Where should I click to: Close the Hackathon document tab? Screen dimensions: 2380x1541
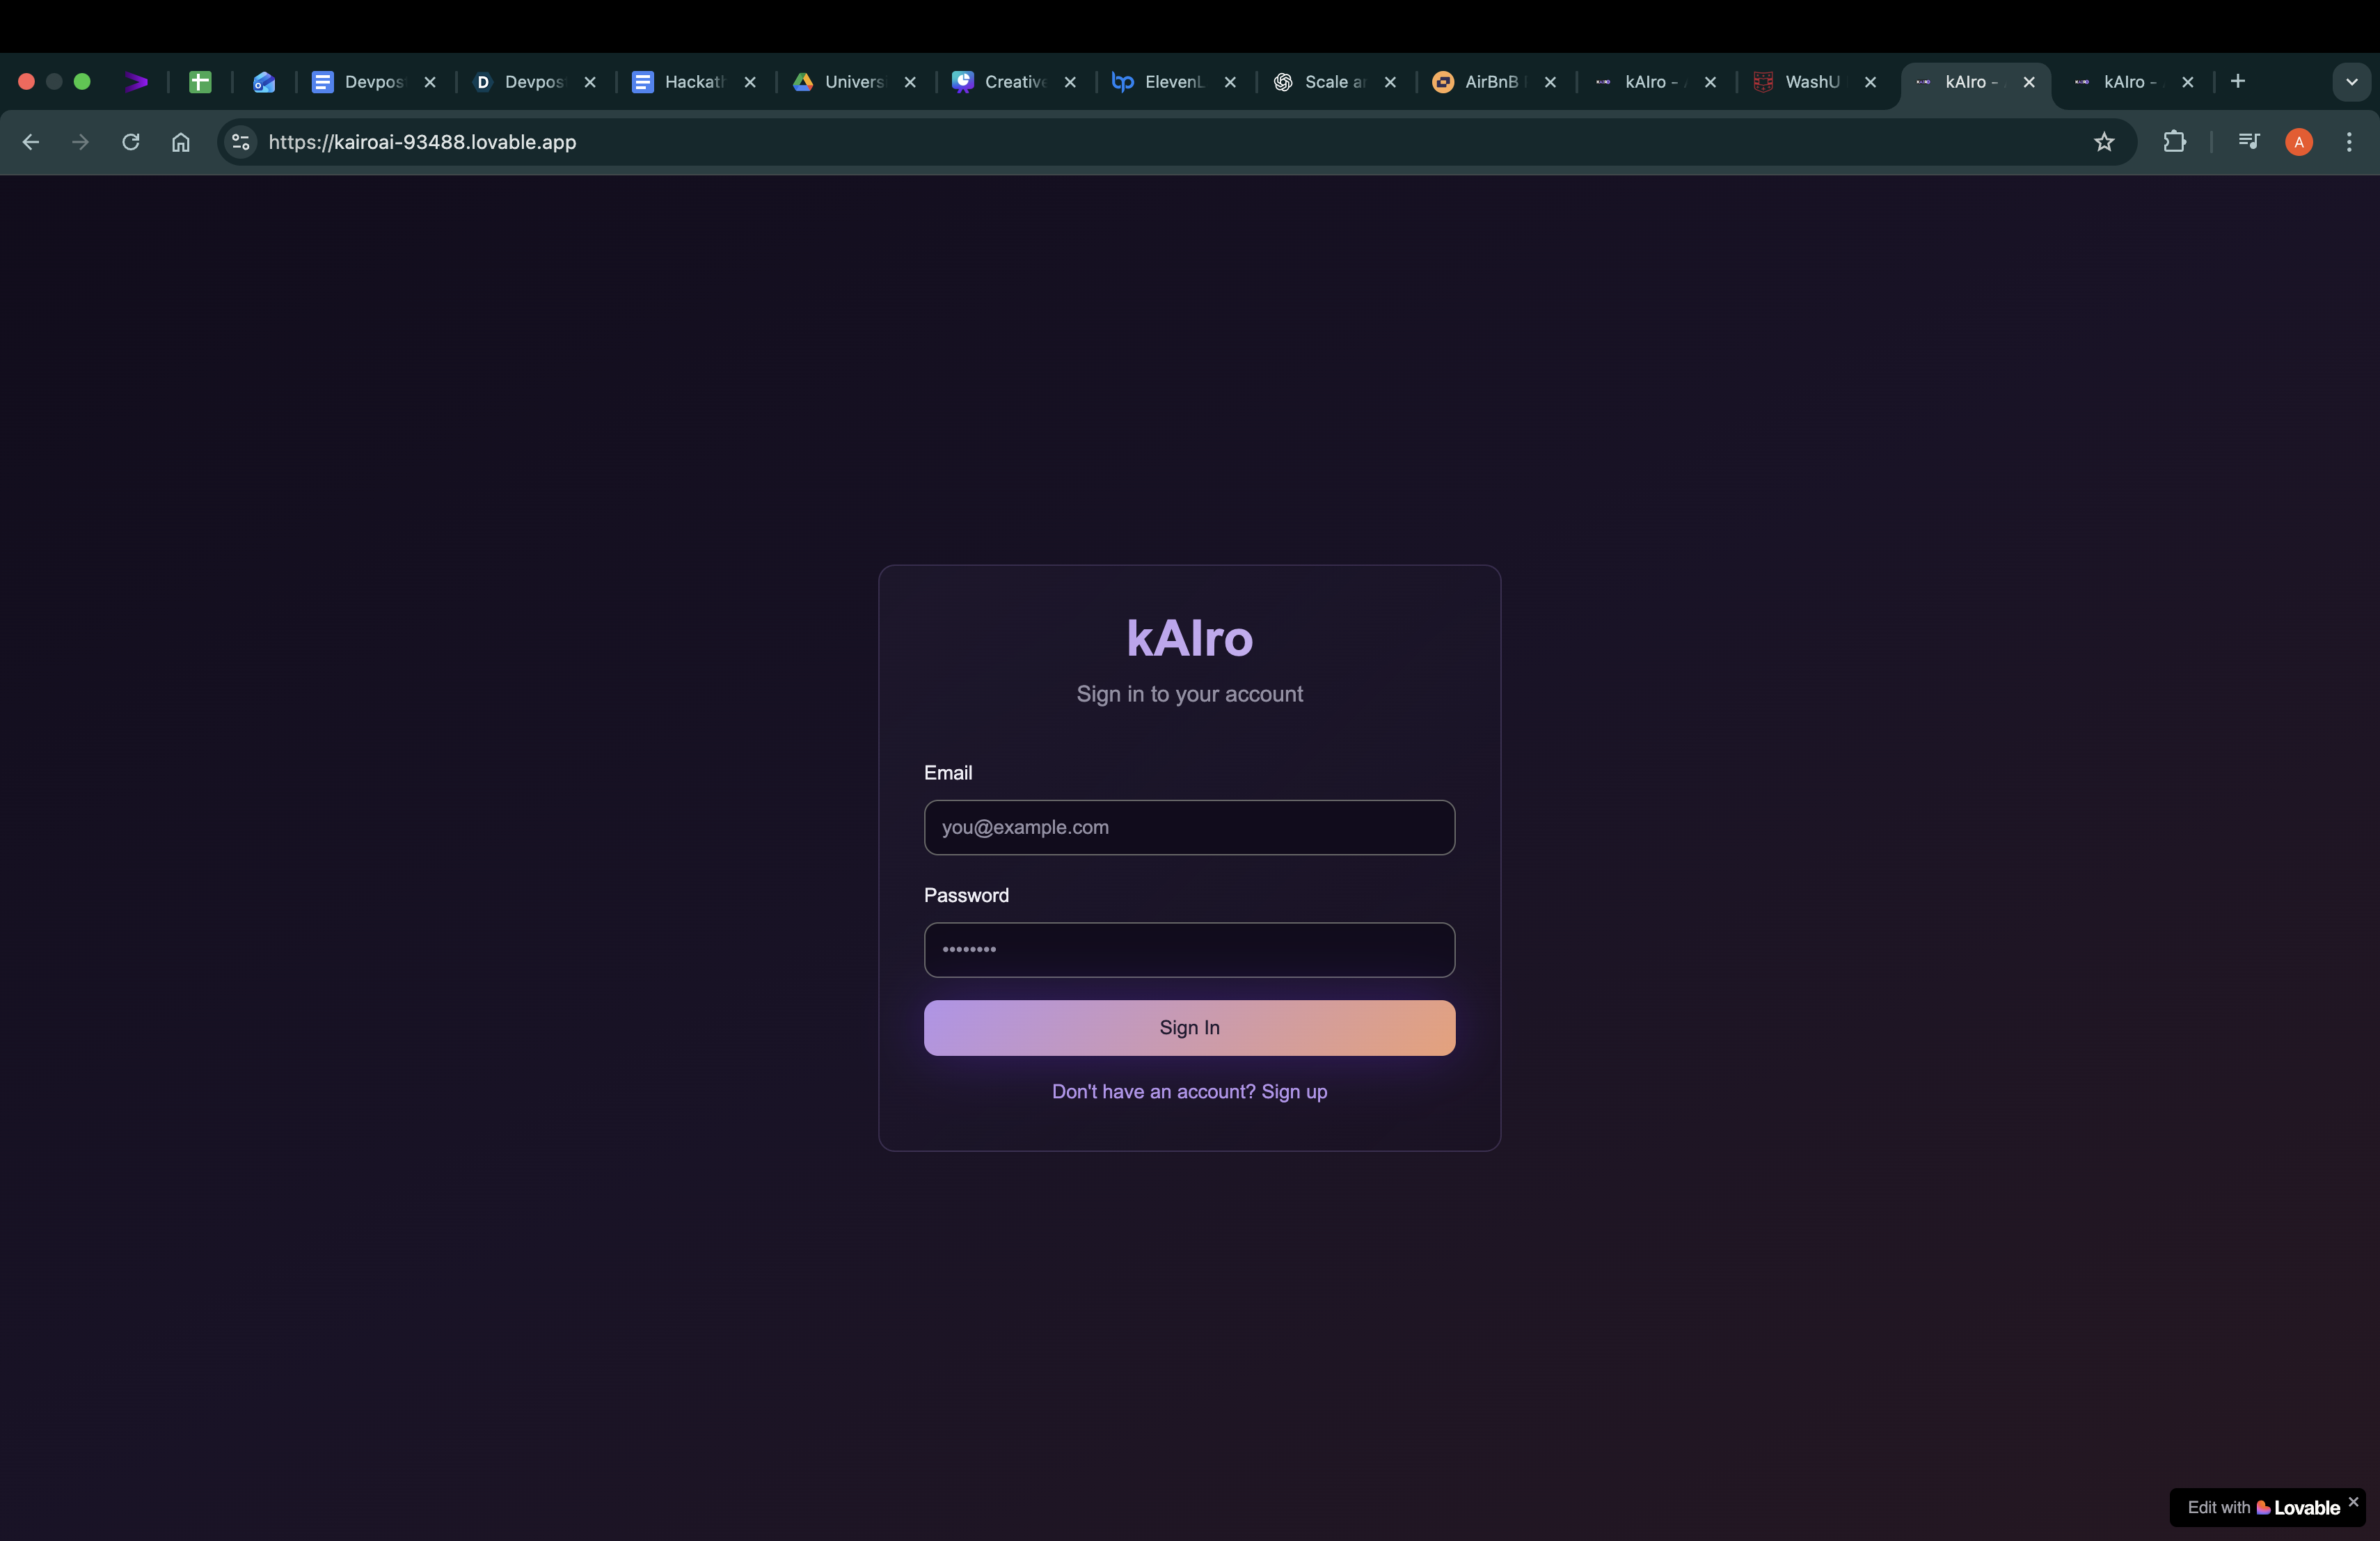[750, 82]
